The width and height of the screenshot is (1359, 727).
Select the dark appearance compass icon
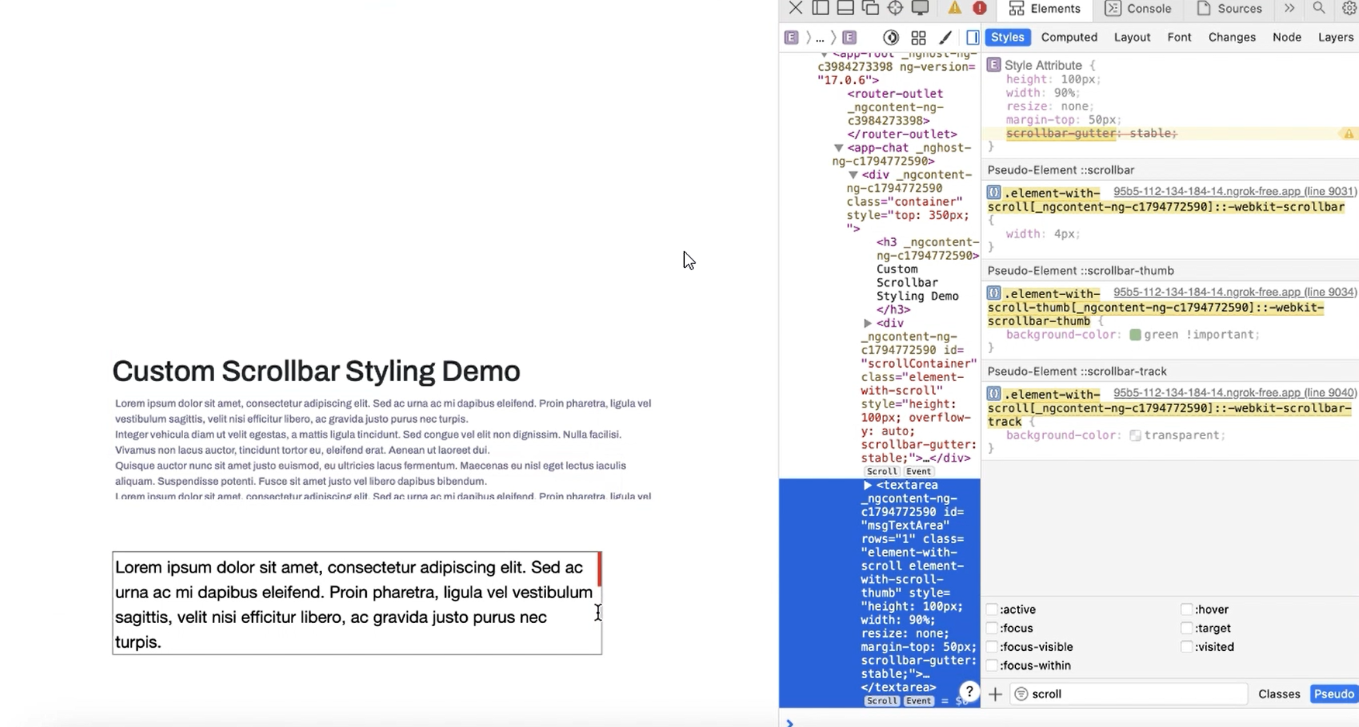point(890,37)
